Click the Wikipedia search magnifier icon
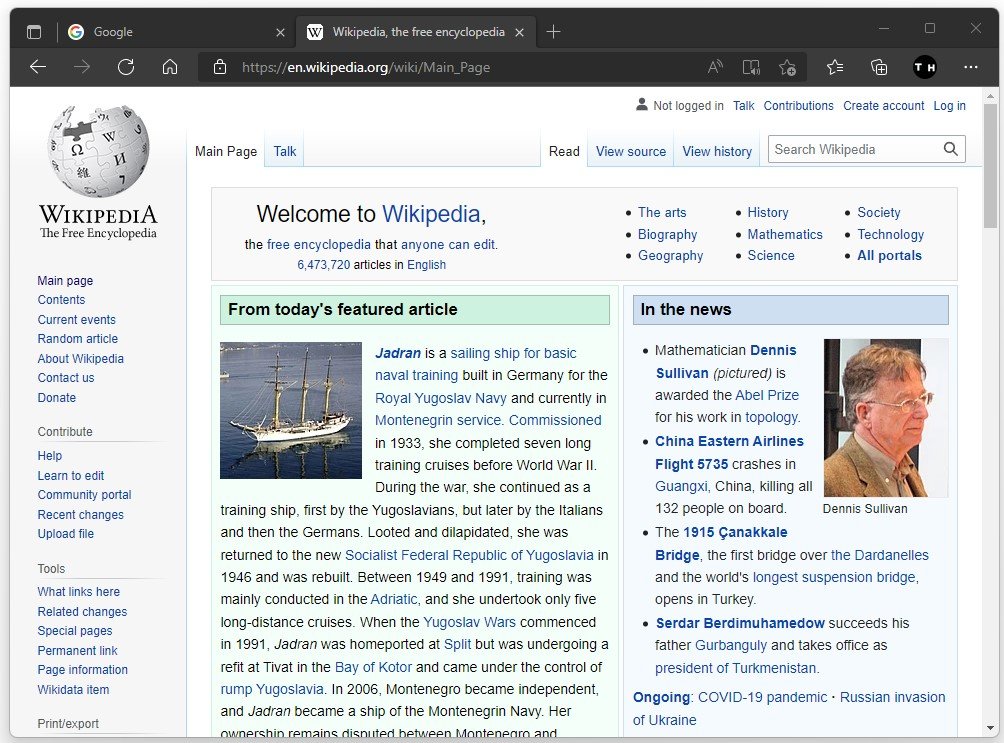Image resolution: width=1004 pixels, height=743 pixels. 951,149
